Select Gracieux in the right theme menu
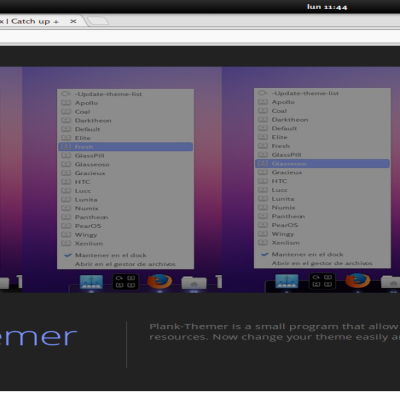400x400 pixels. [x=322, y=172]
